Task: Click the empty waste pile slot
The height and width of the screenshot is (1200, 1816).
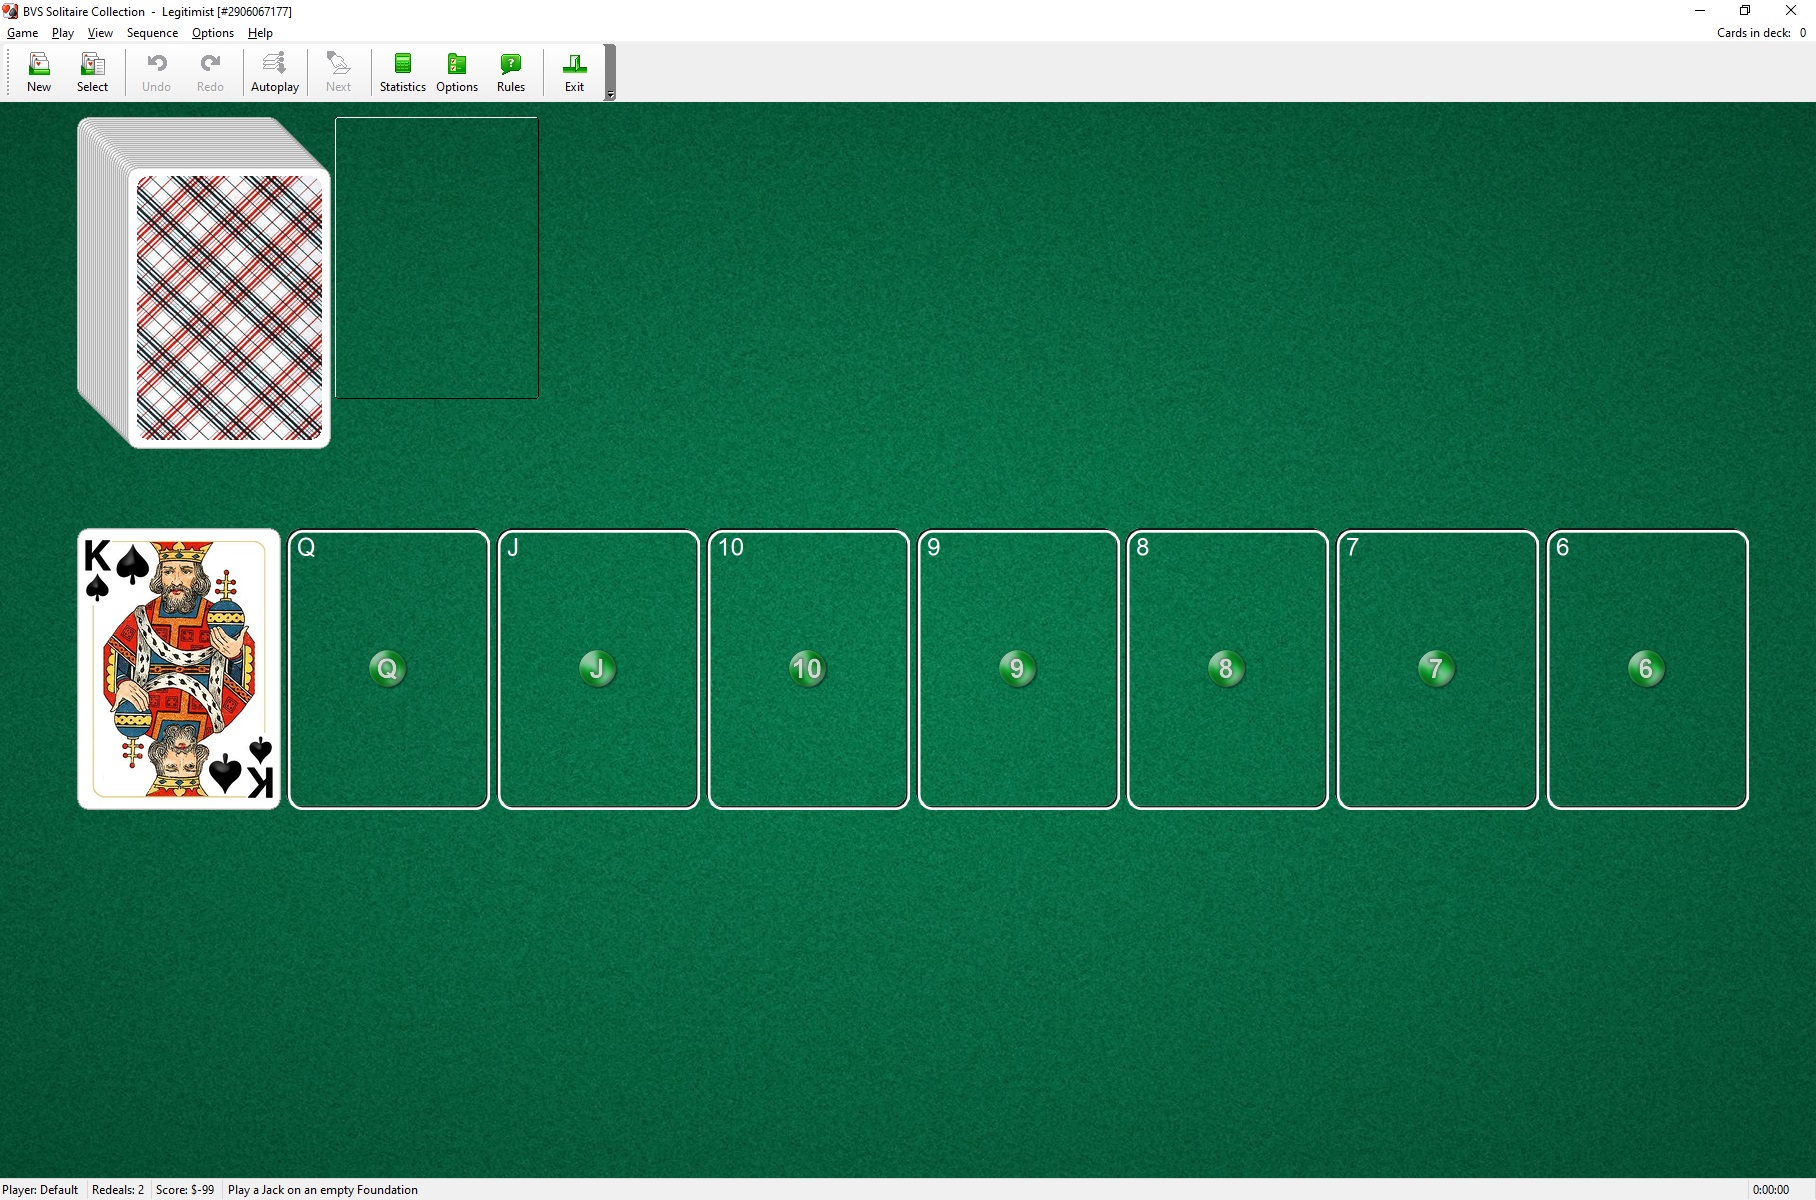Action: point(437,258)
